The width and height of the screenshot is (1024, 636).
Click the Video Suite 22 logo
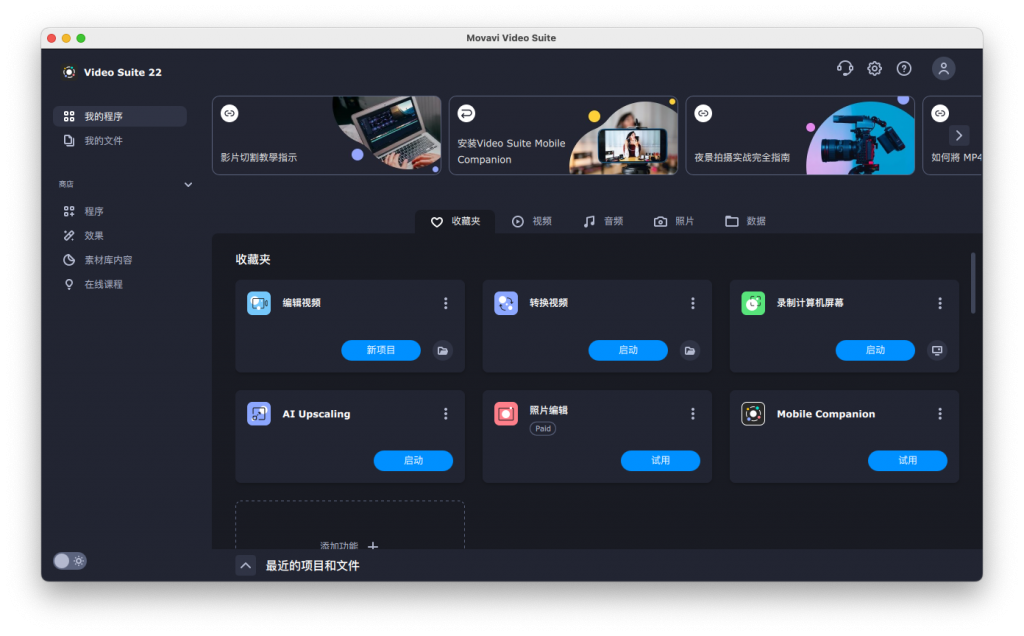pyautogui.click(x=69, y=72)
